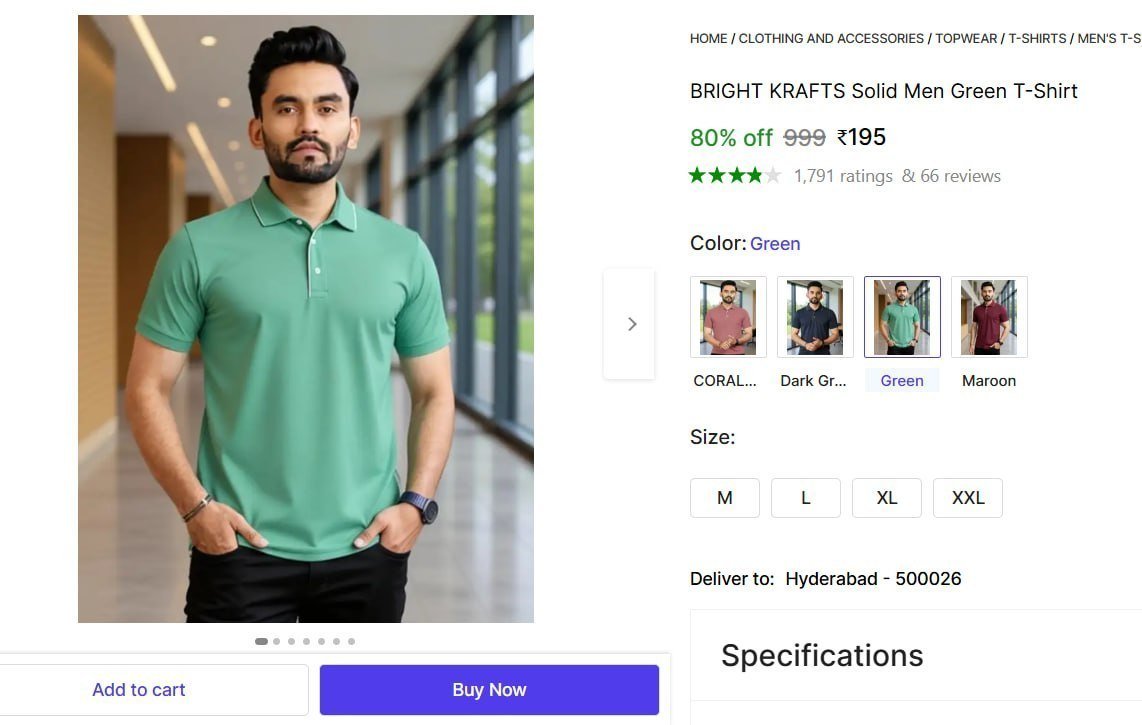Select size M
Image resolution: width=1142 pixels, height=725 pixels.
pyautogui.click(x=724, y=497)
